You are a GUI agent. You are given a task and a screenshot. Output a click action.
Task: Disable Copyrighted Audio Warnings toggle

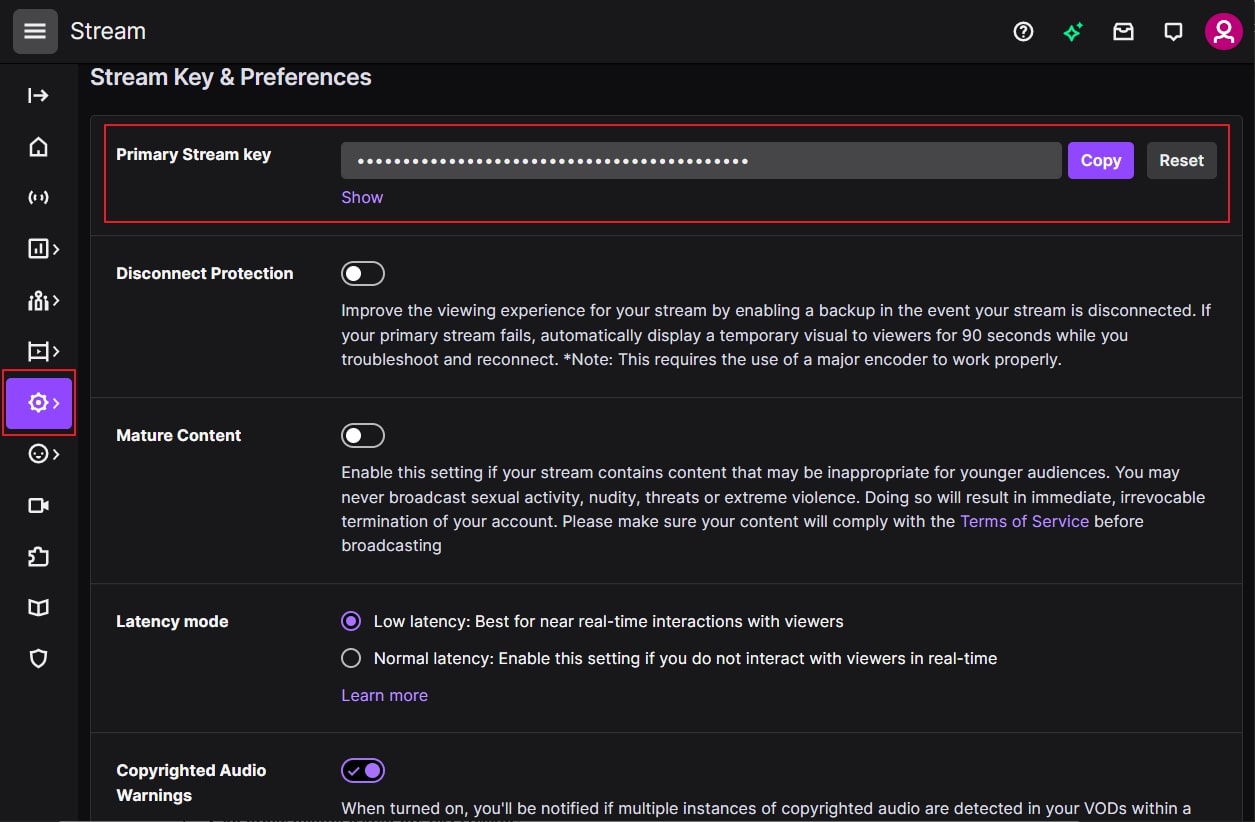363,771
